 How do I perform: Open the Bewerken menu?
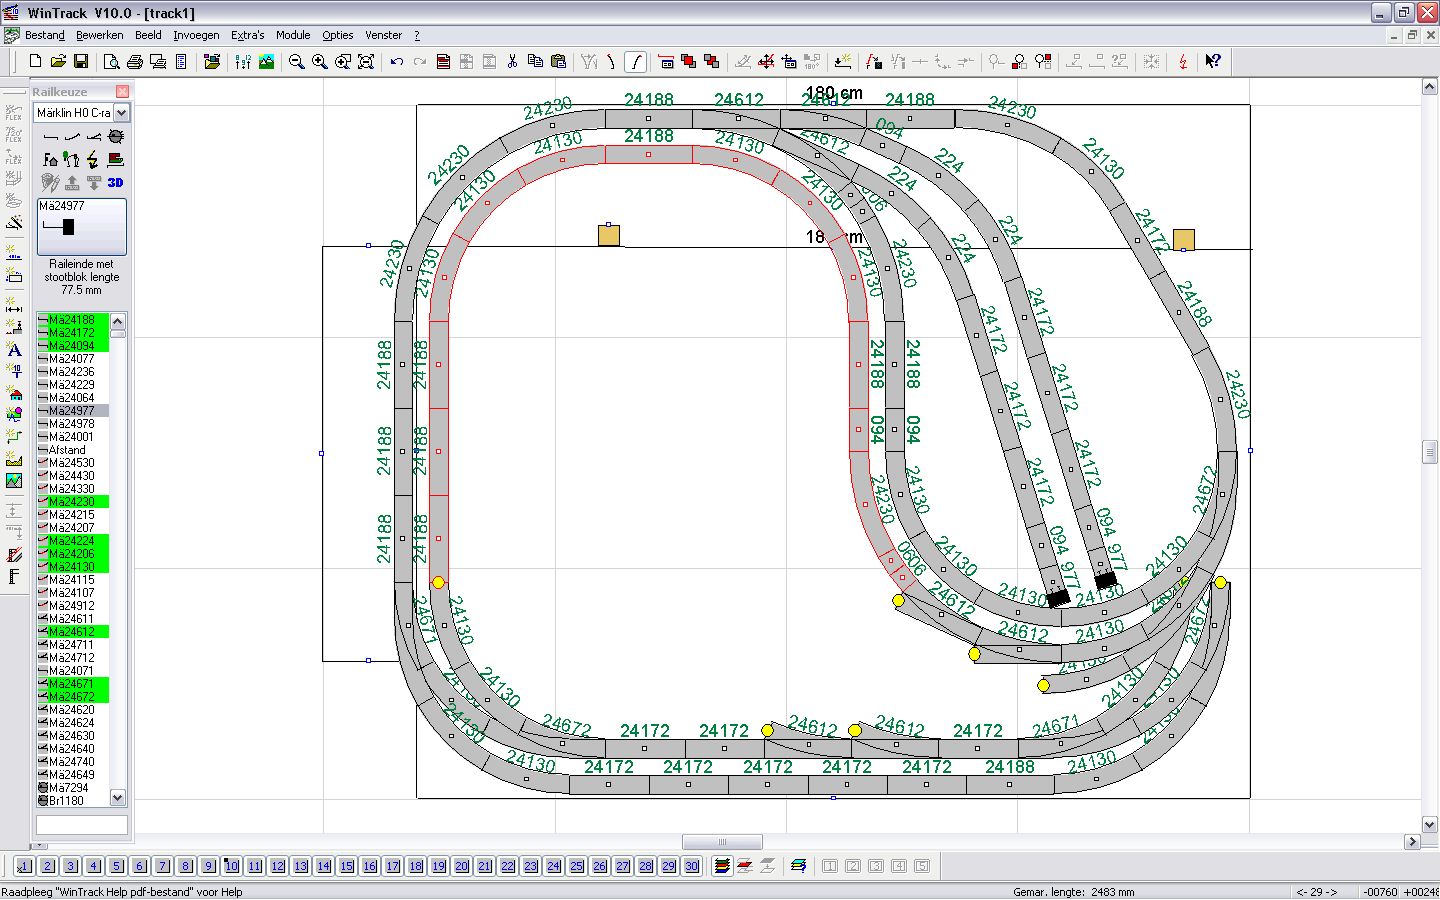[100, 35]
